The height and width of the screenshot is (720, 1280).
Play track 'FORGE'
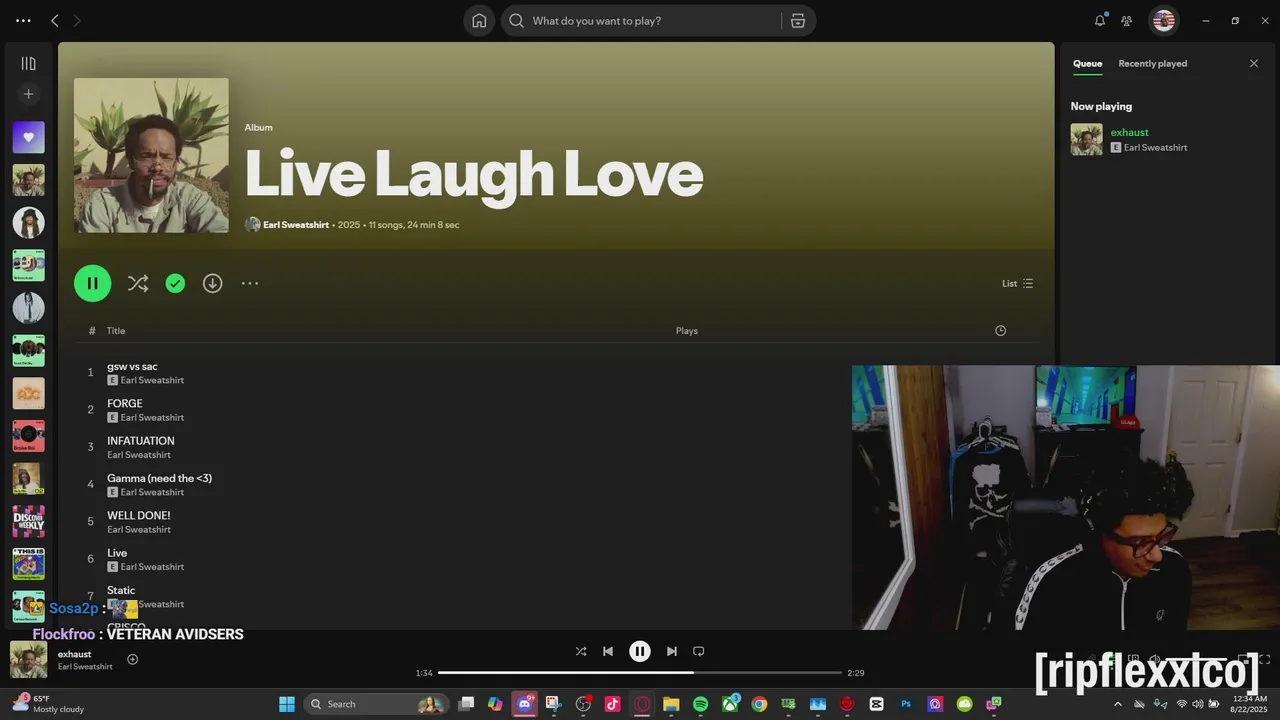(x=125, y=404)
